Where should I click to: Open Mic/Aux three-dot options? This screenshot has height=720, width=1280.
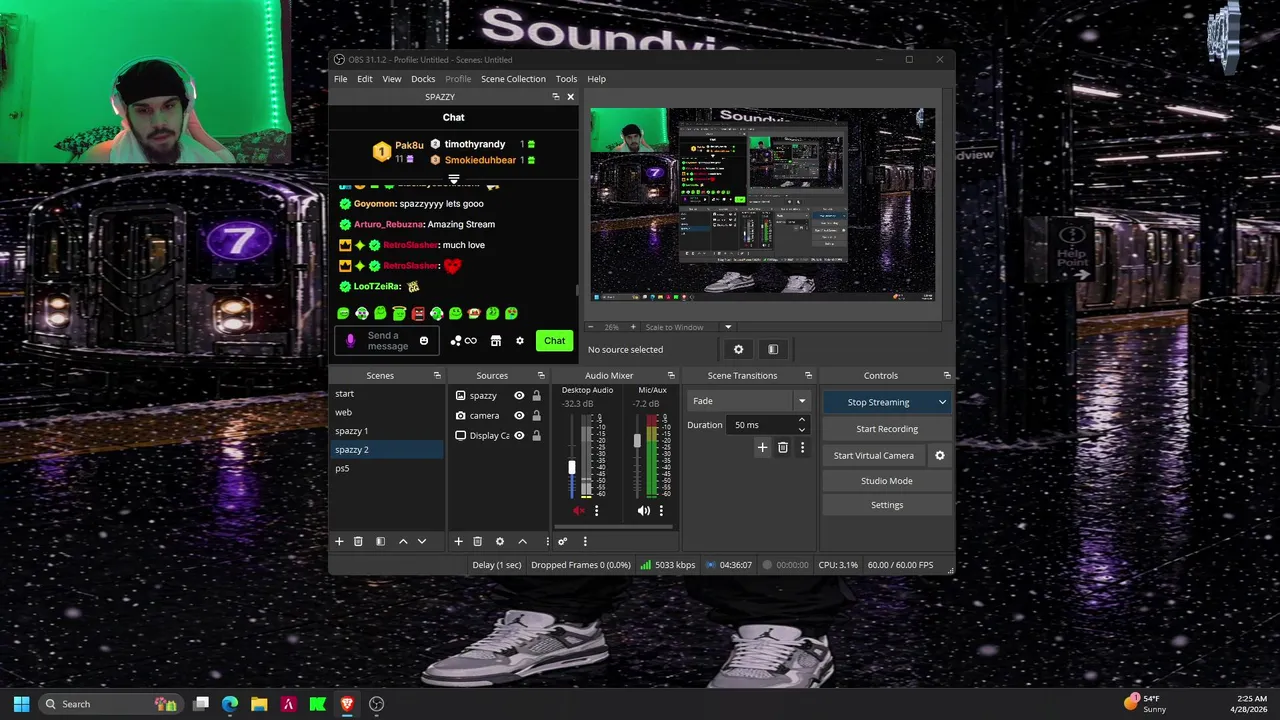pos(661,511)
